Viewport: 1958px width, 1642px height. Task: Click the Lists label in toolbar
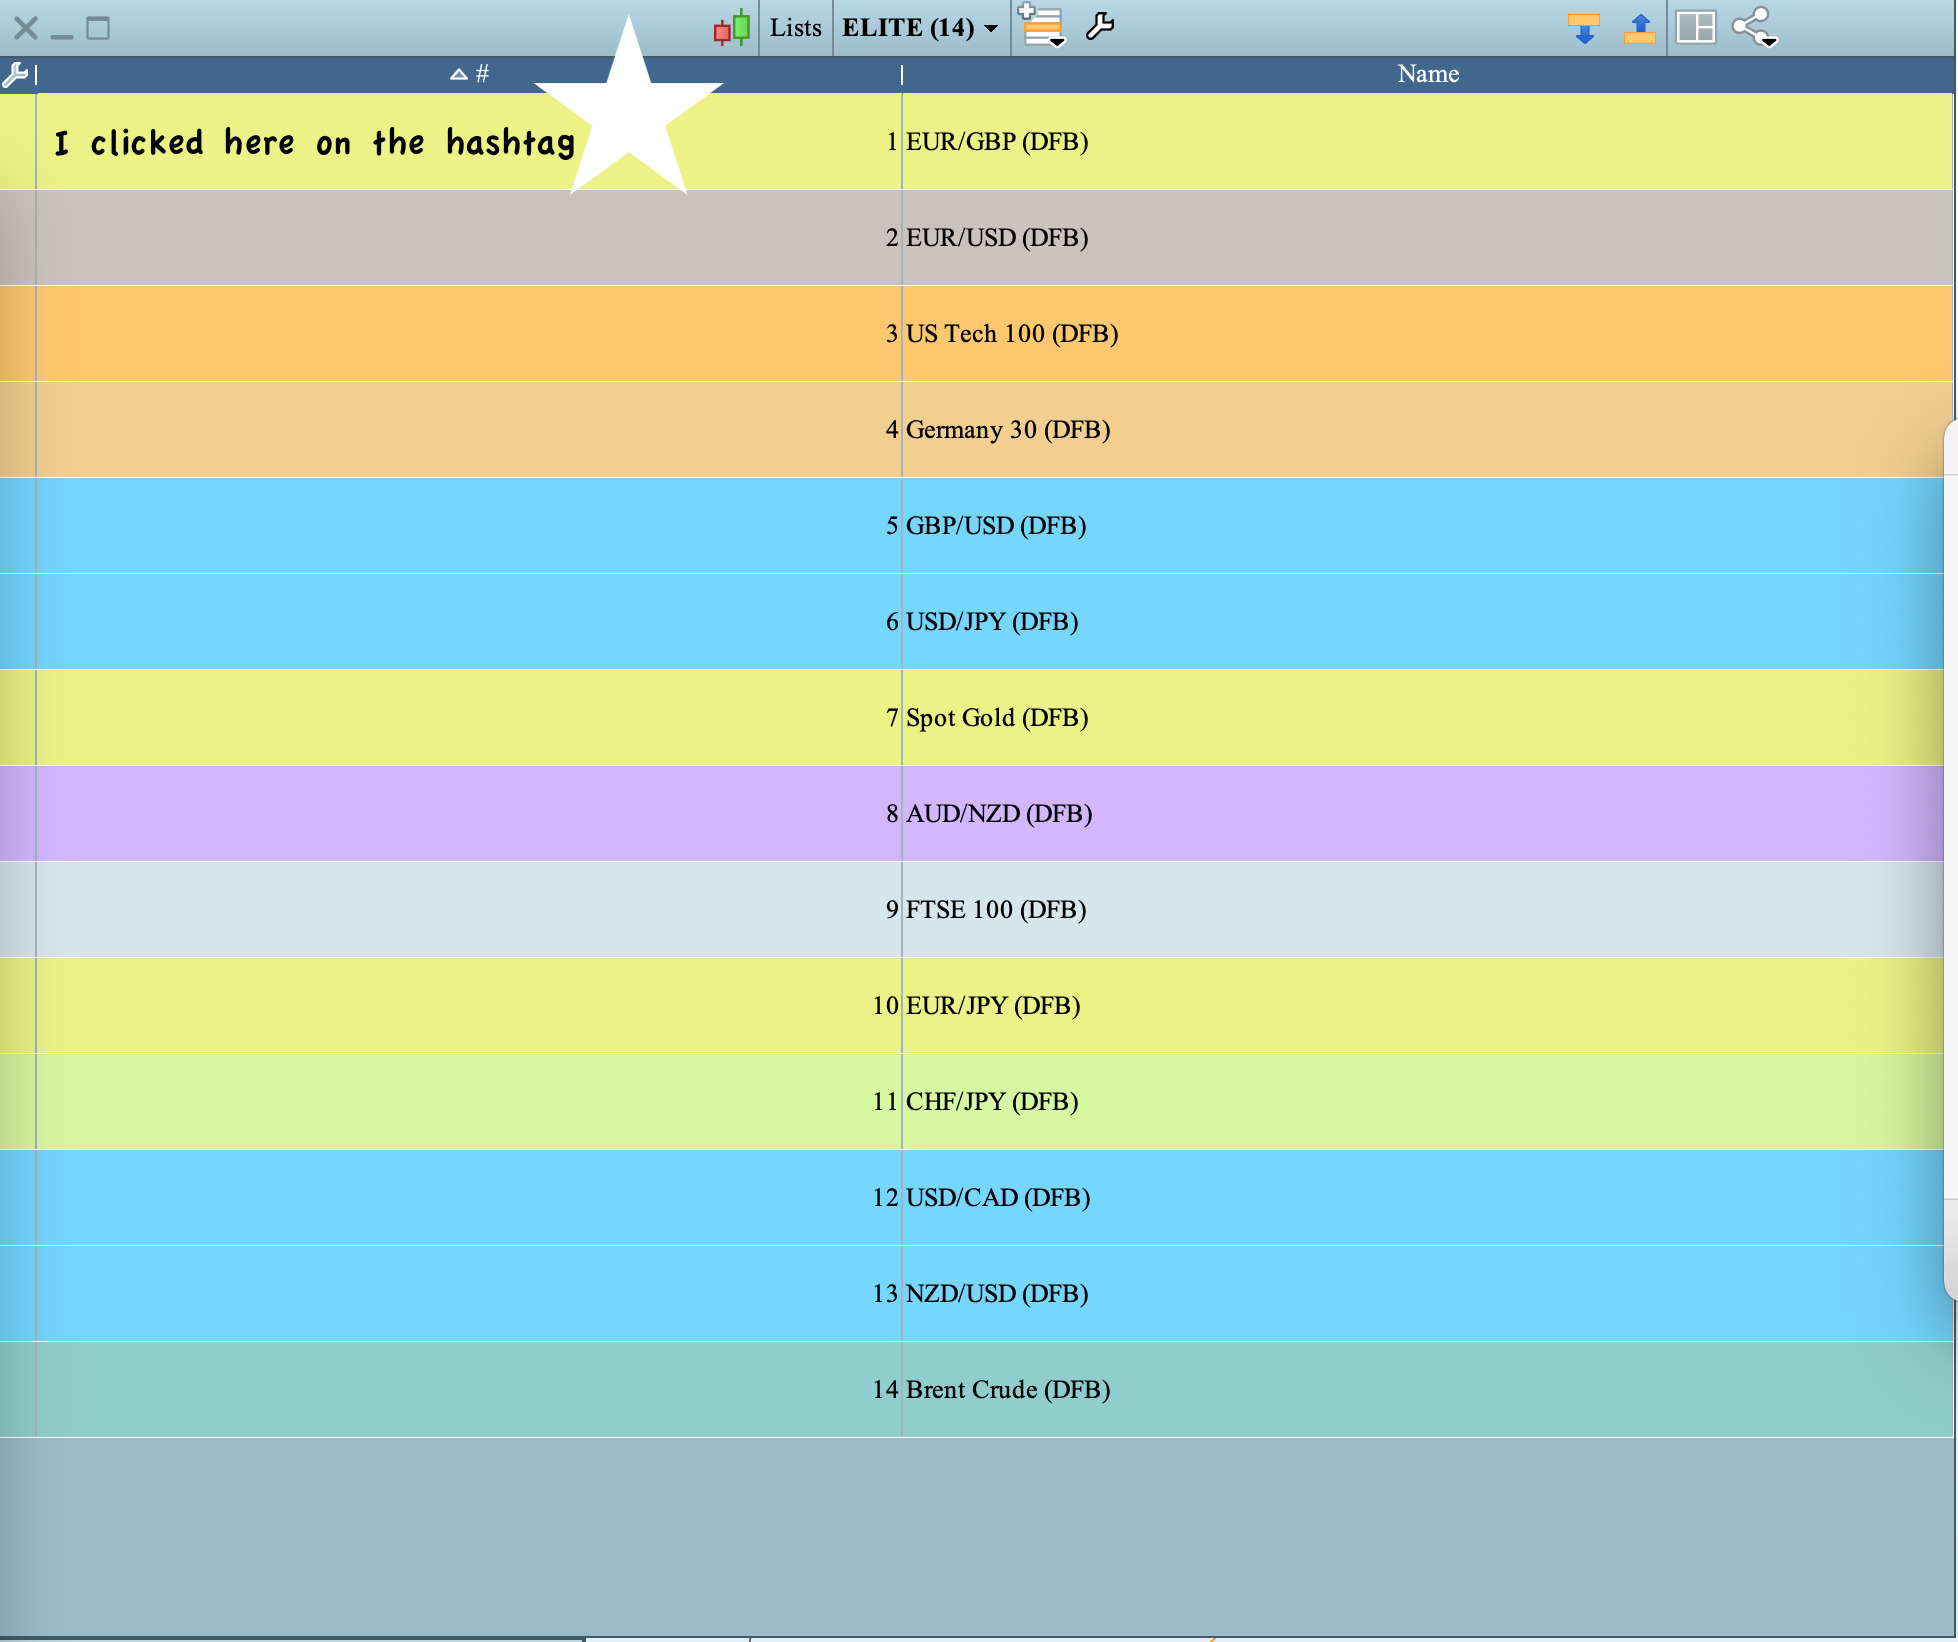(795, 28)
